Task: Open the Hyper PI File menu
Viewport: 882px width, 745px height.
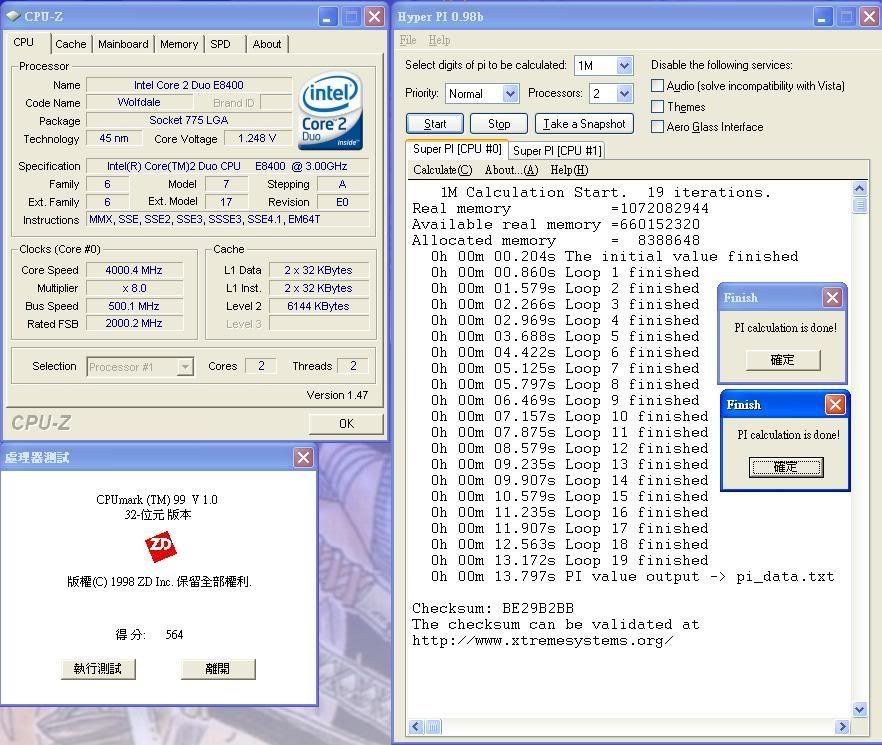Action: (x=408, y=40)
